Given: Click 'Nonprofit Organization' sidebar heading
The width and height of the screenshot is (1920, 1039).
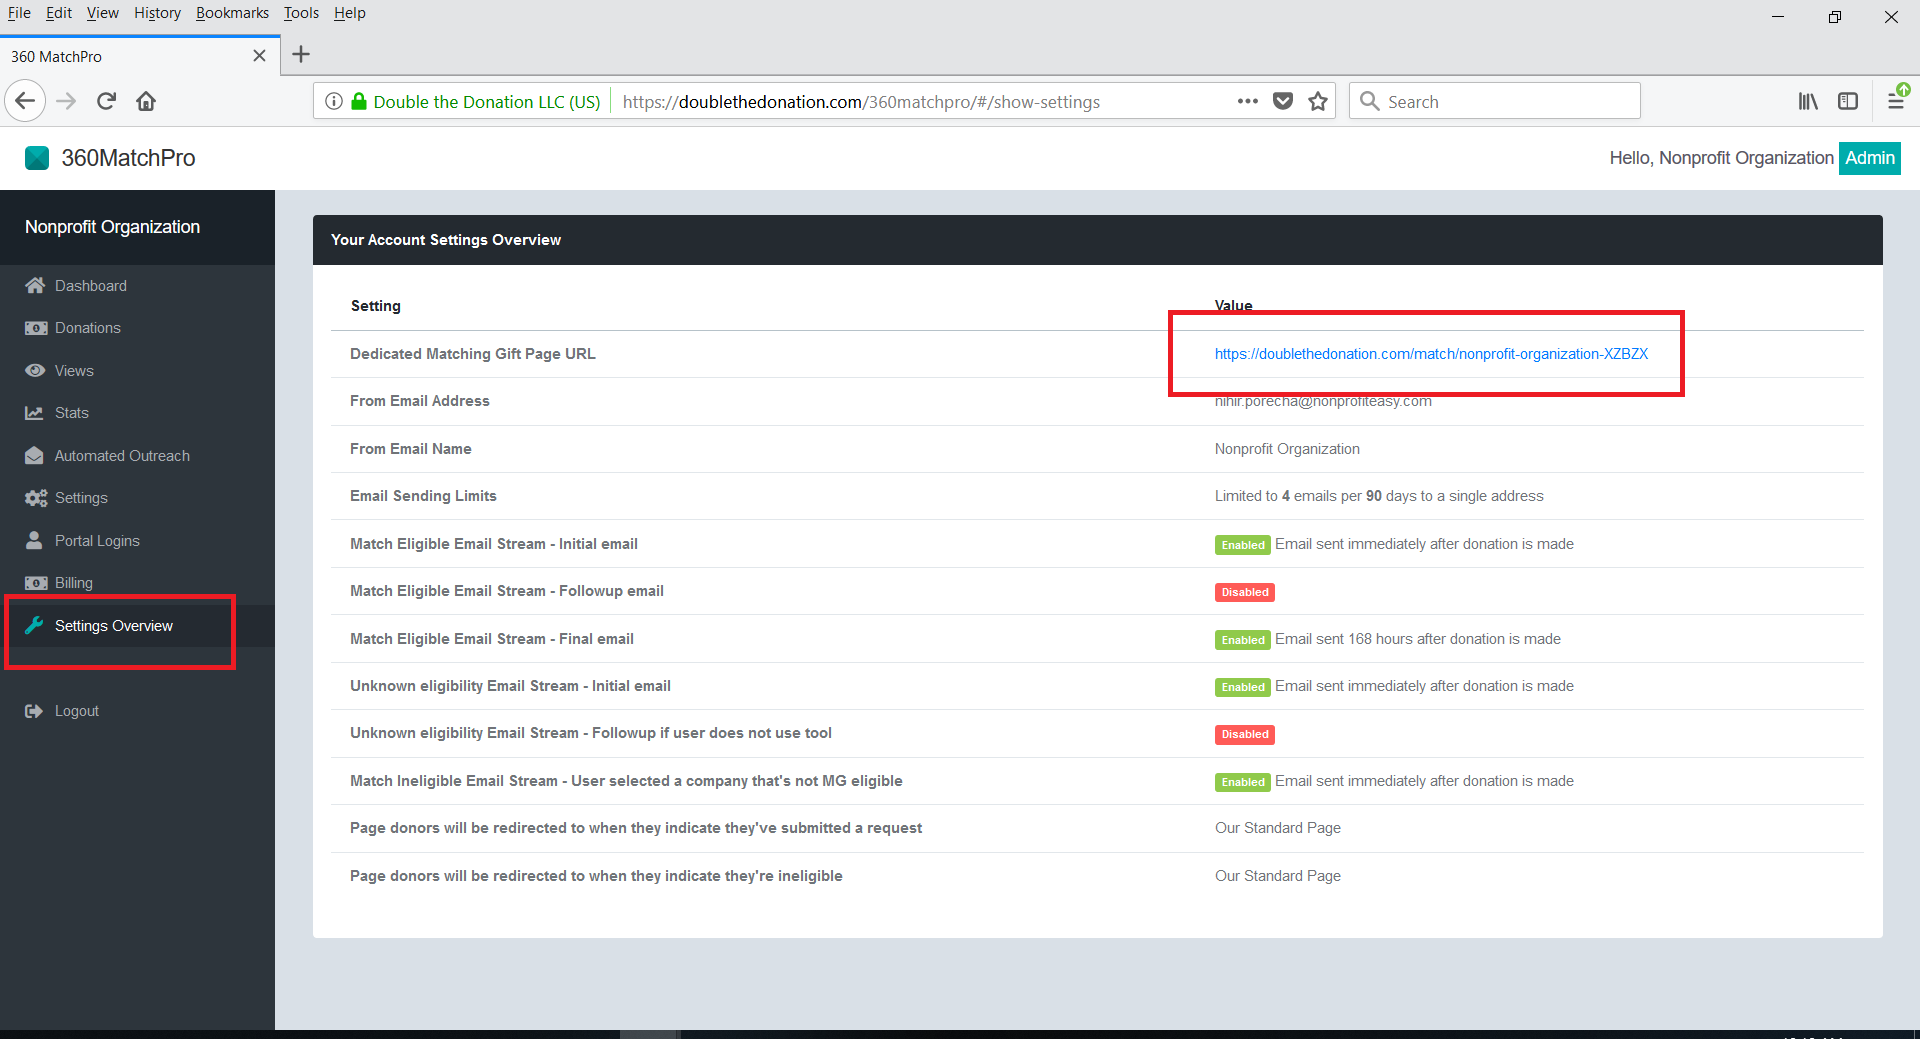Looking at the screenshot, I should [112, 227].
